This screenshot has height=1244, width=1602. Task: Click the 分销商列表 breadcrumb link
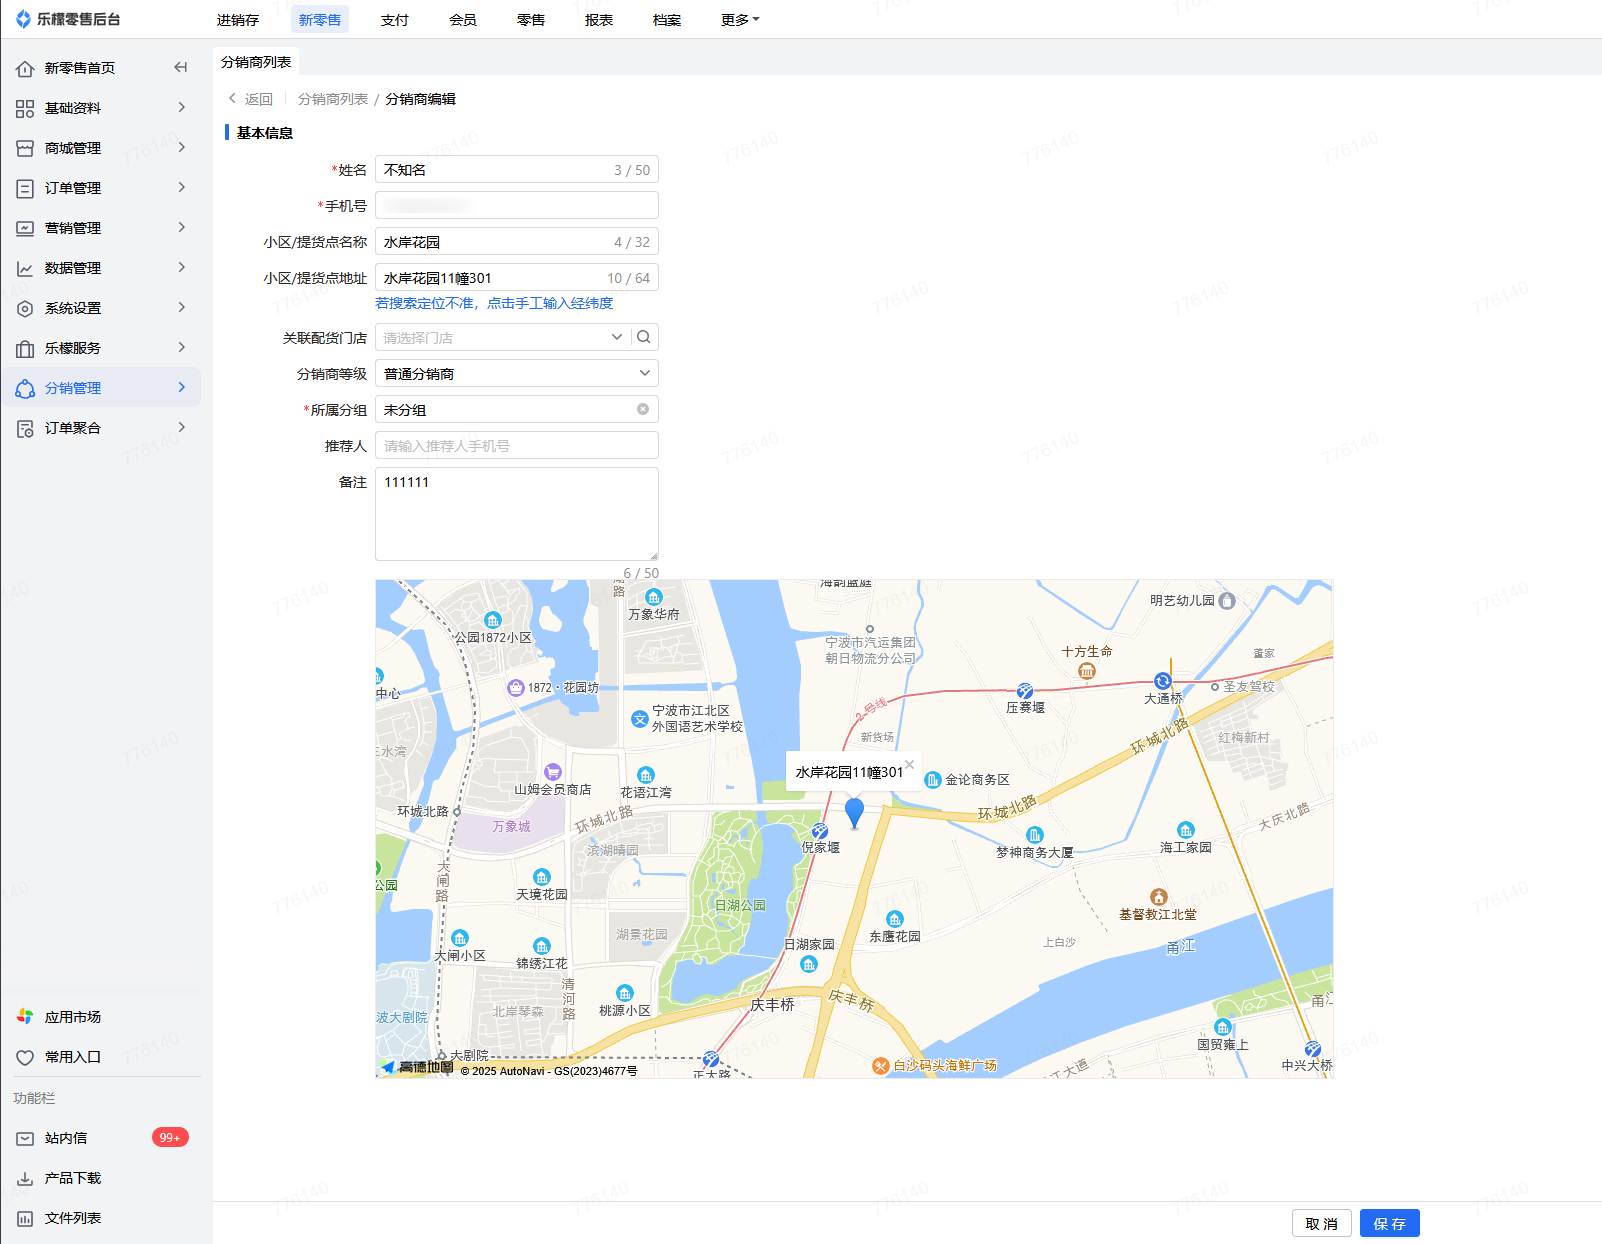pyautogui.click(x=333, y=99)
